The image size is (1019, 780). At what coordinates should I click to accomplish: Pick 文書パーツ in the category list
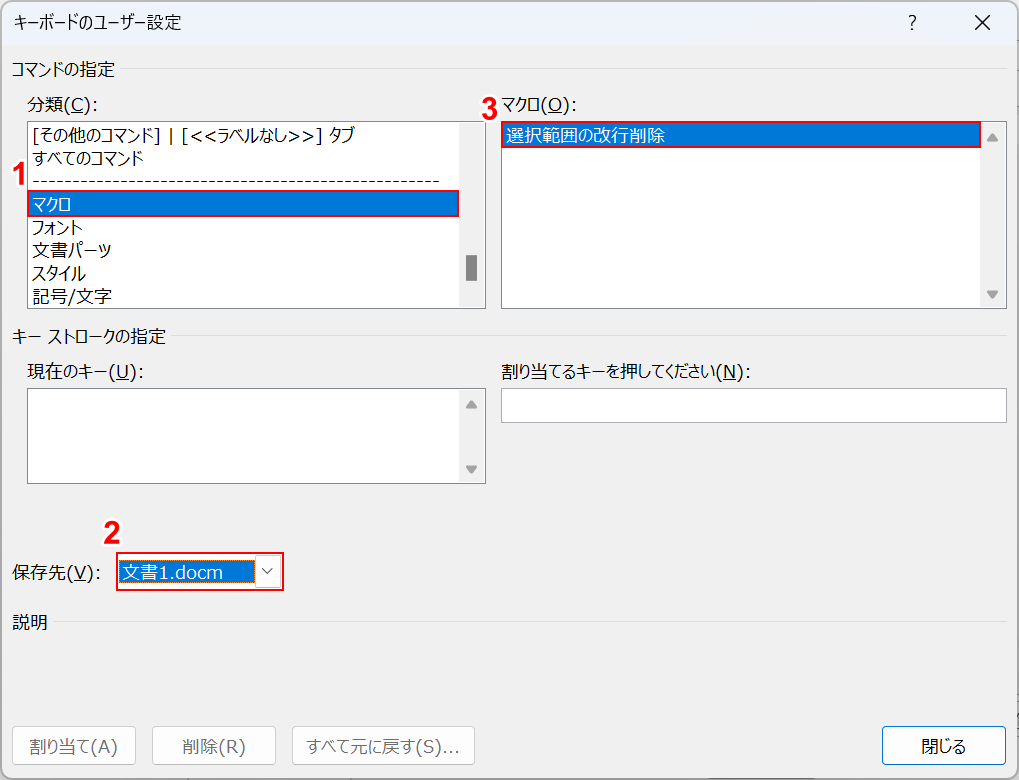[x=72, y=250]
